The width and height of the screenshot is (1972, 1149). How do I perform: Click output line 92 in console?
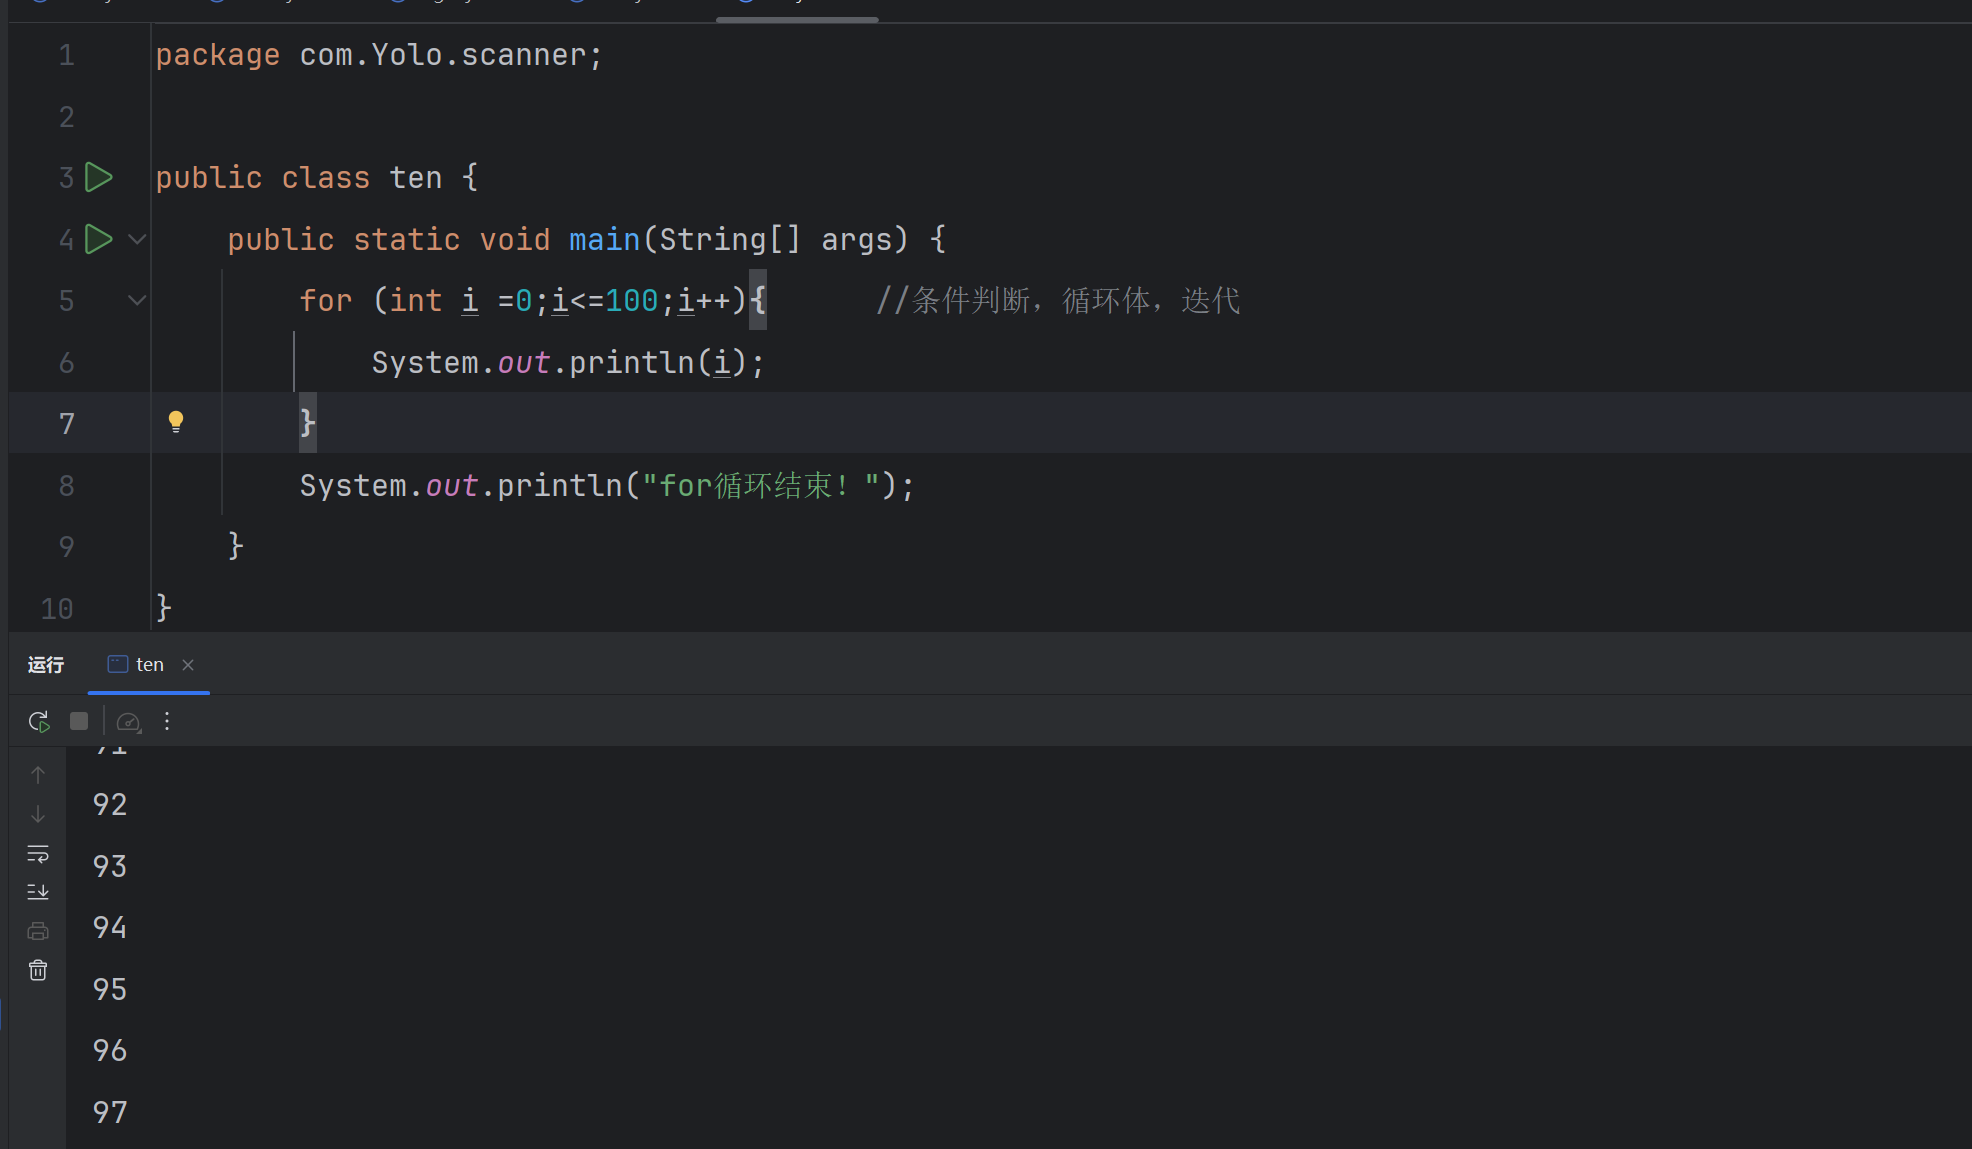click(x=110, y=805)
